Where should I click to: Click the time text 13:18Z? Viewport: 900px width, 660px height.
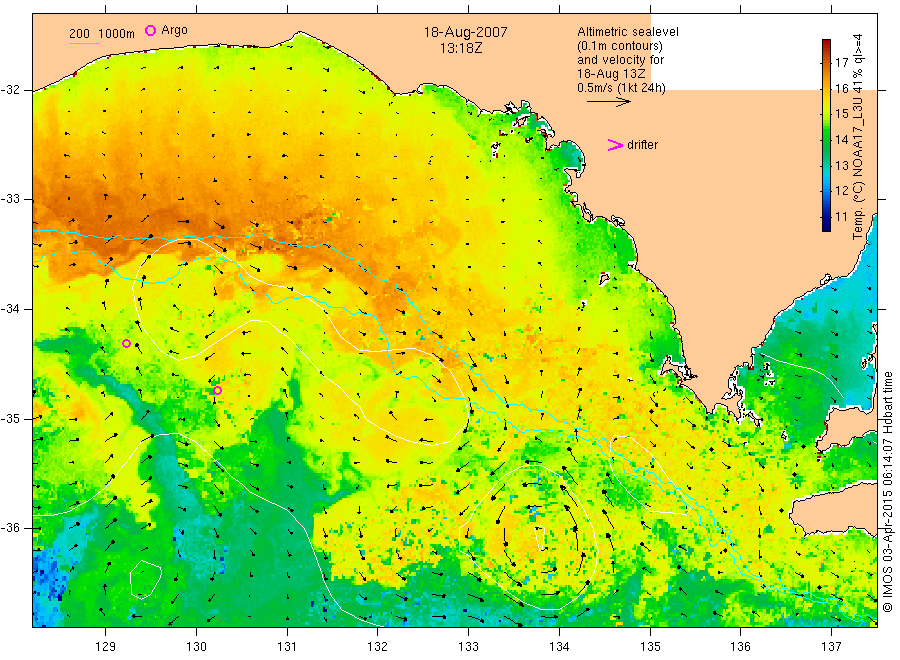[x=461, y=49]
